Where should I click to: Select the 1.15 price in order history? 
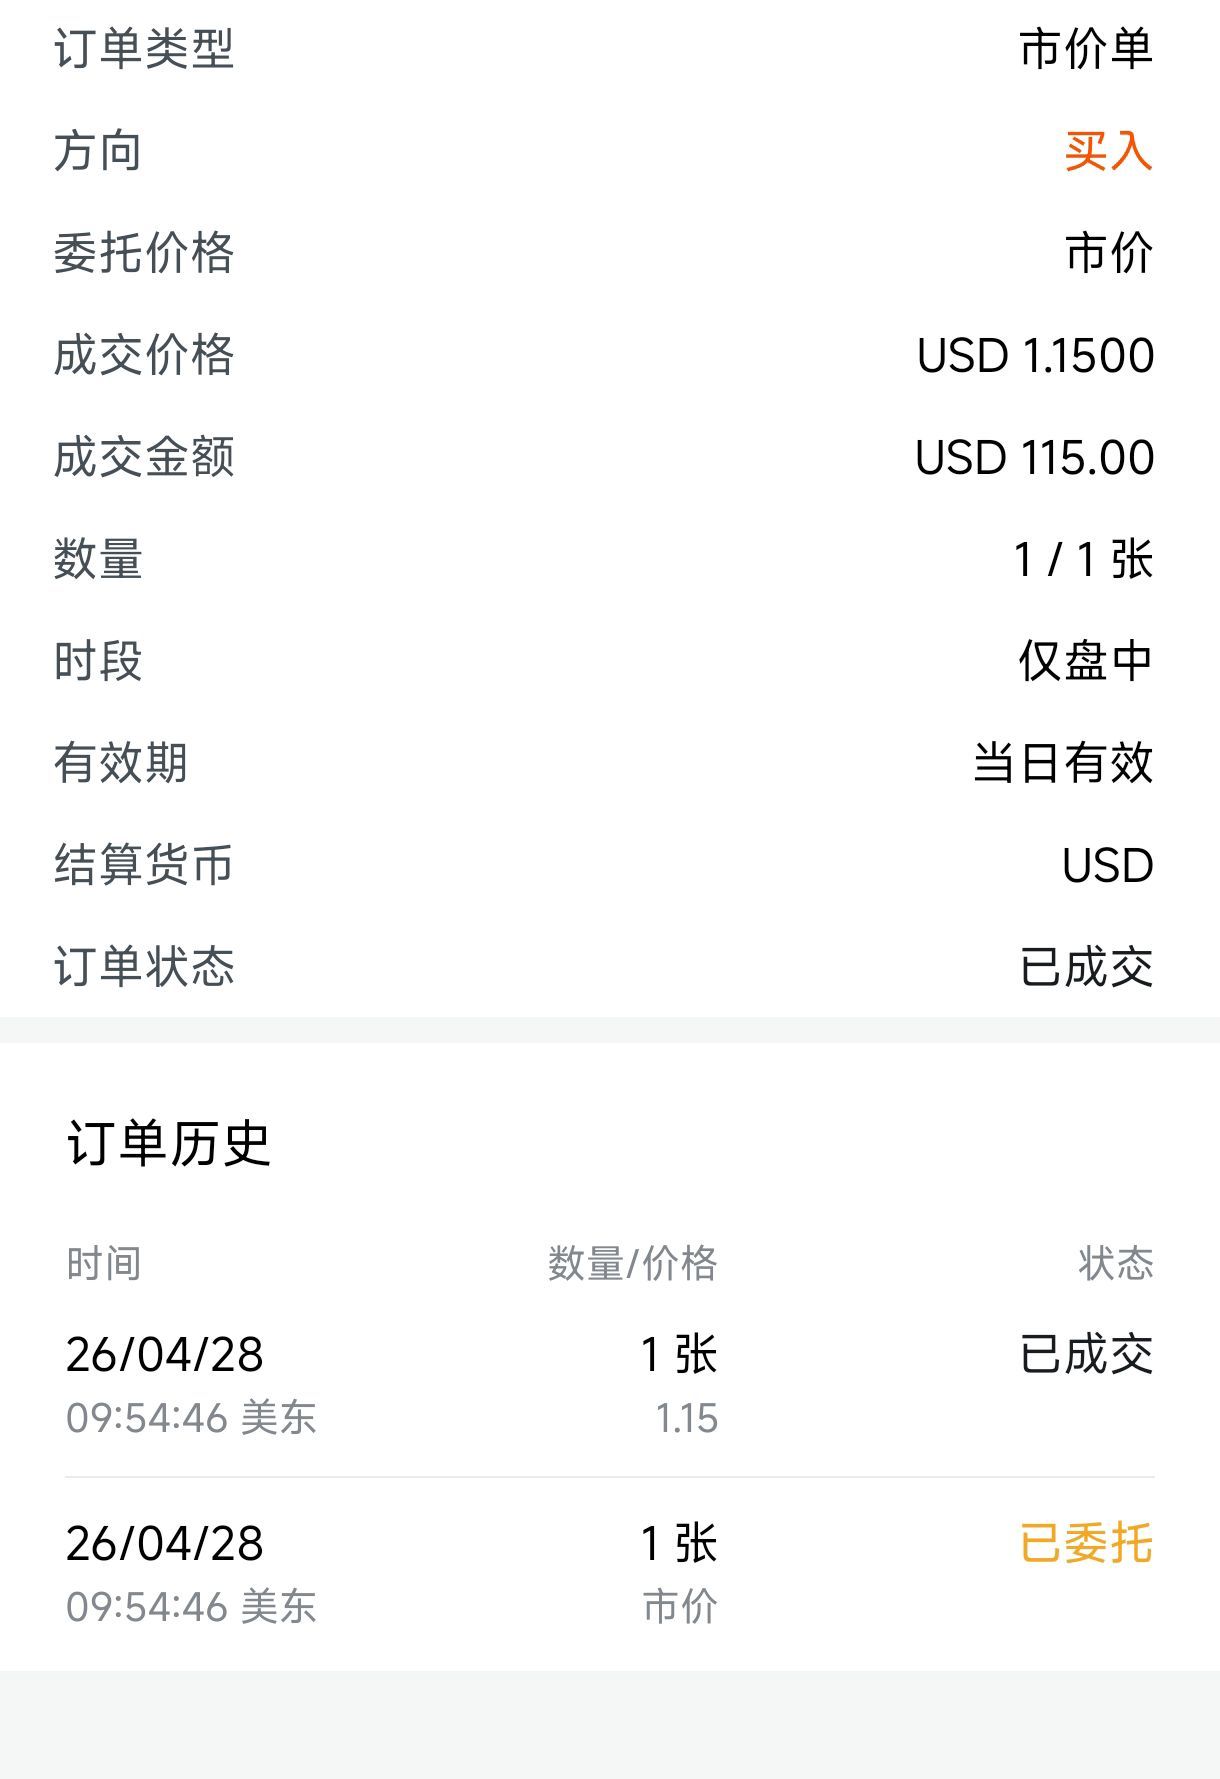coord(687,1418)
